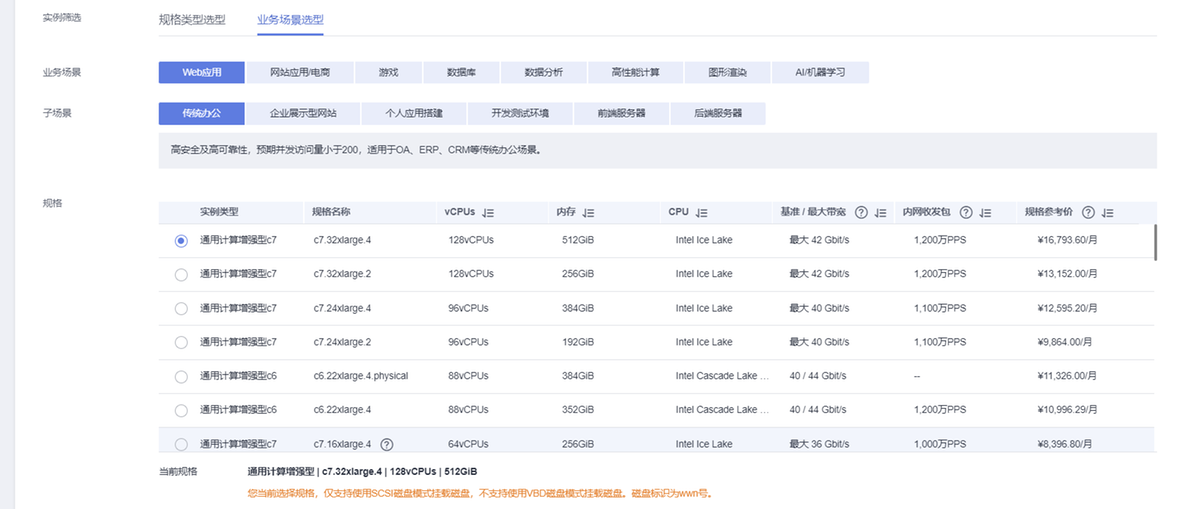Viewport: 1199px width, 509px height.
Task: Select the c6.22xlarge.4 radio button
Action: (181, 410)
